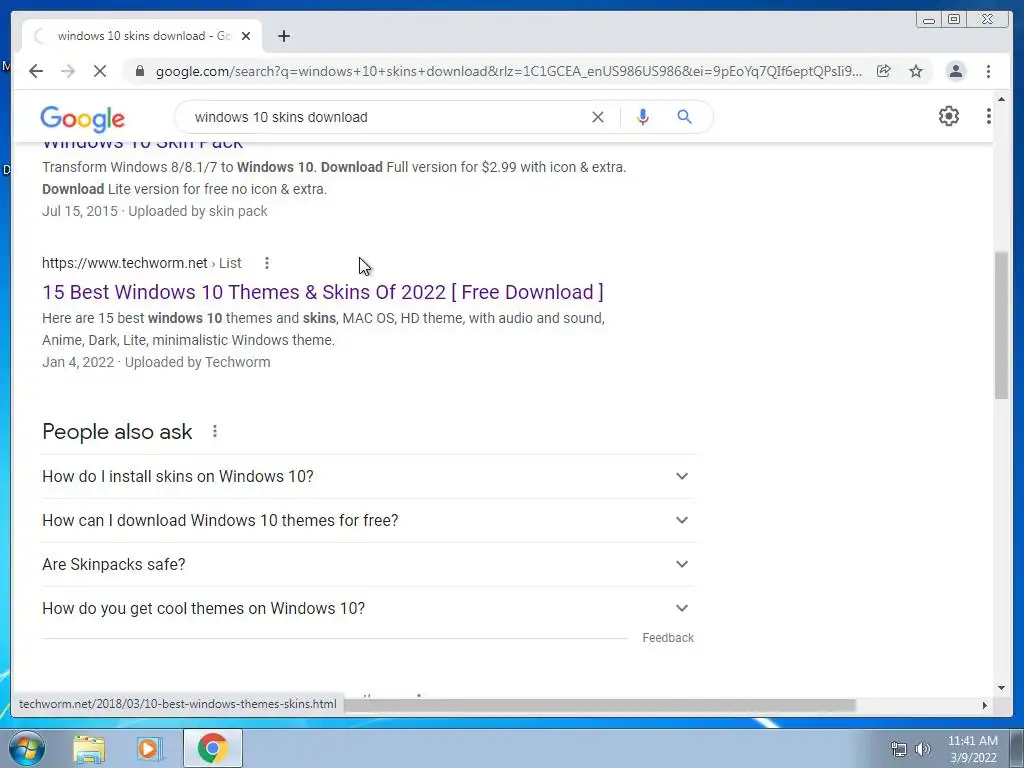Click the Jan 4, 2022 Uploaded by Techworm text
This screenshot has height=768, width=1024.
(156, 362)
